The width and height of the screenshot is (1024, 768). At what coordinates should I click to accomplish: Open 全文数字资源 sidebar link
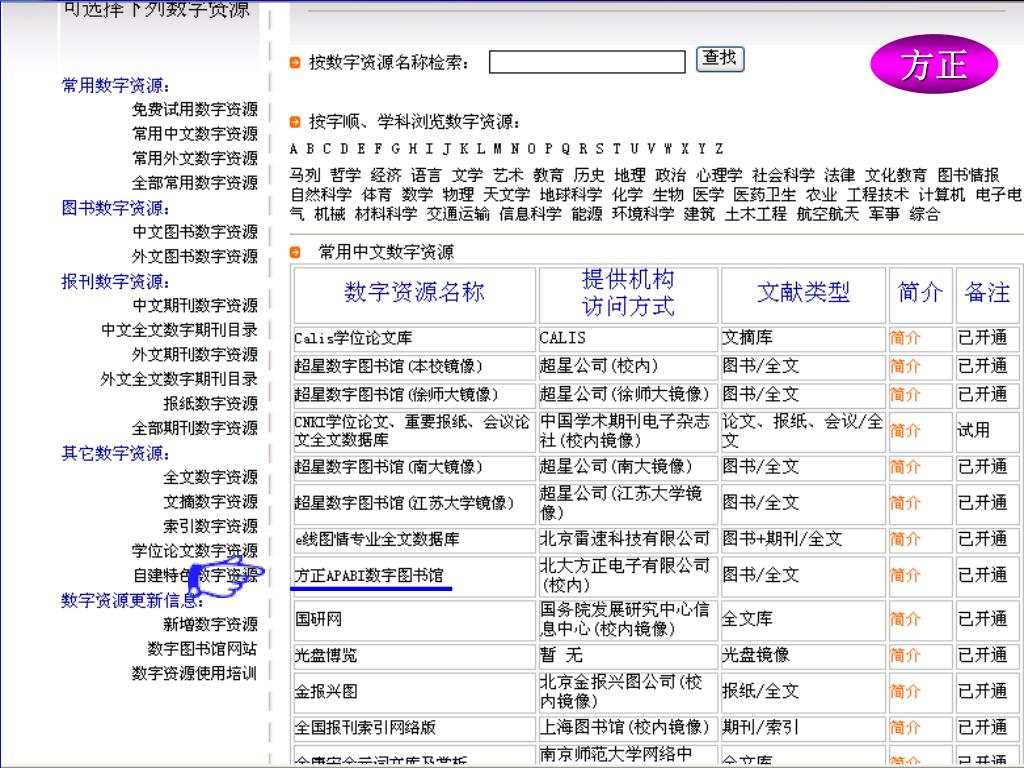click(x=210, y=477)
